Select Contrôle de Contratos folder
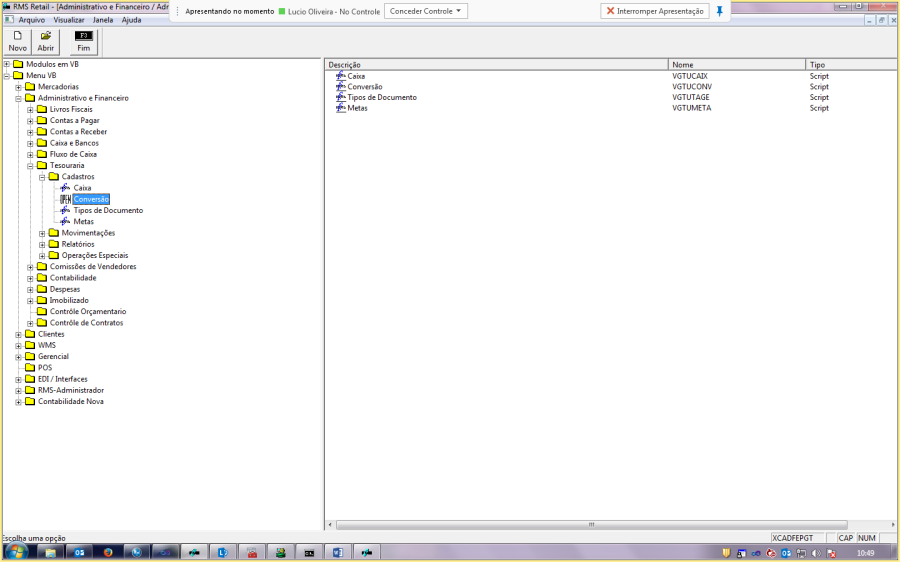 coord(86,323)
